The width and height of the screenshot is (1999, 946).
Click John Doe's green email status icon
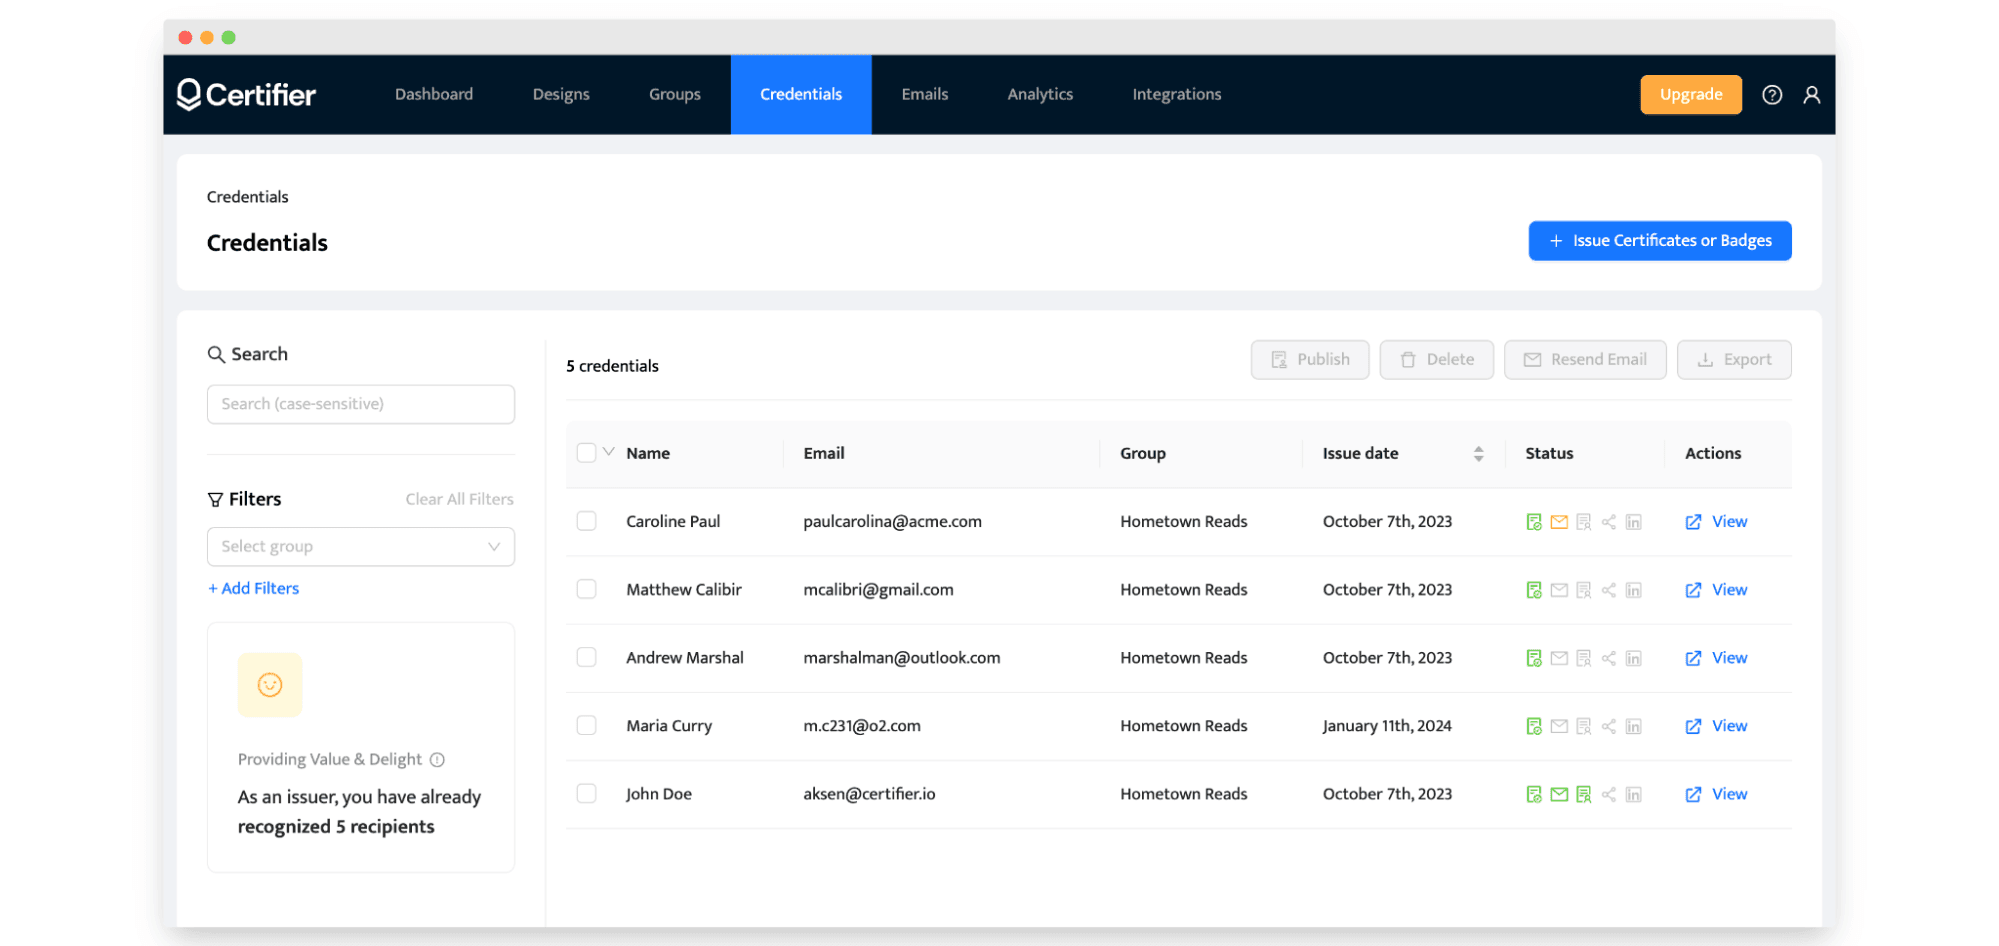[1558, 794]
